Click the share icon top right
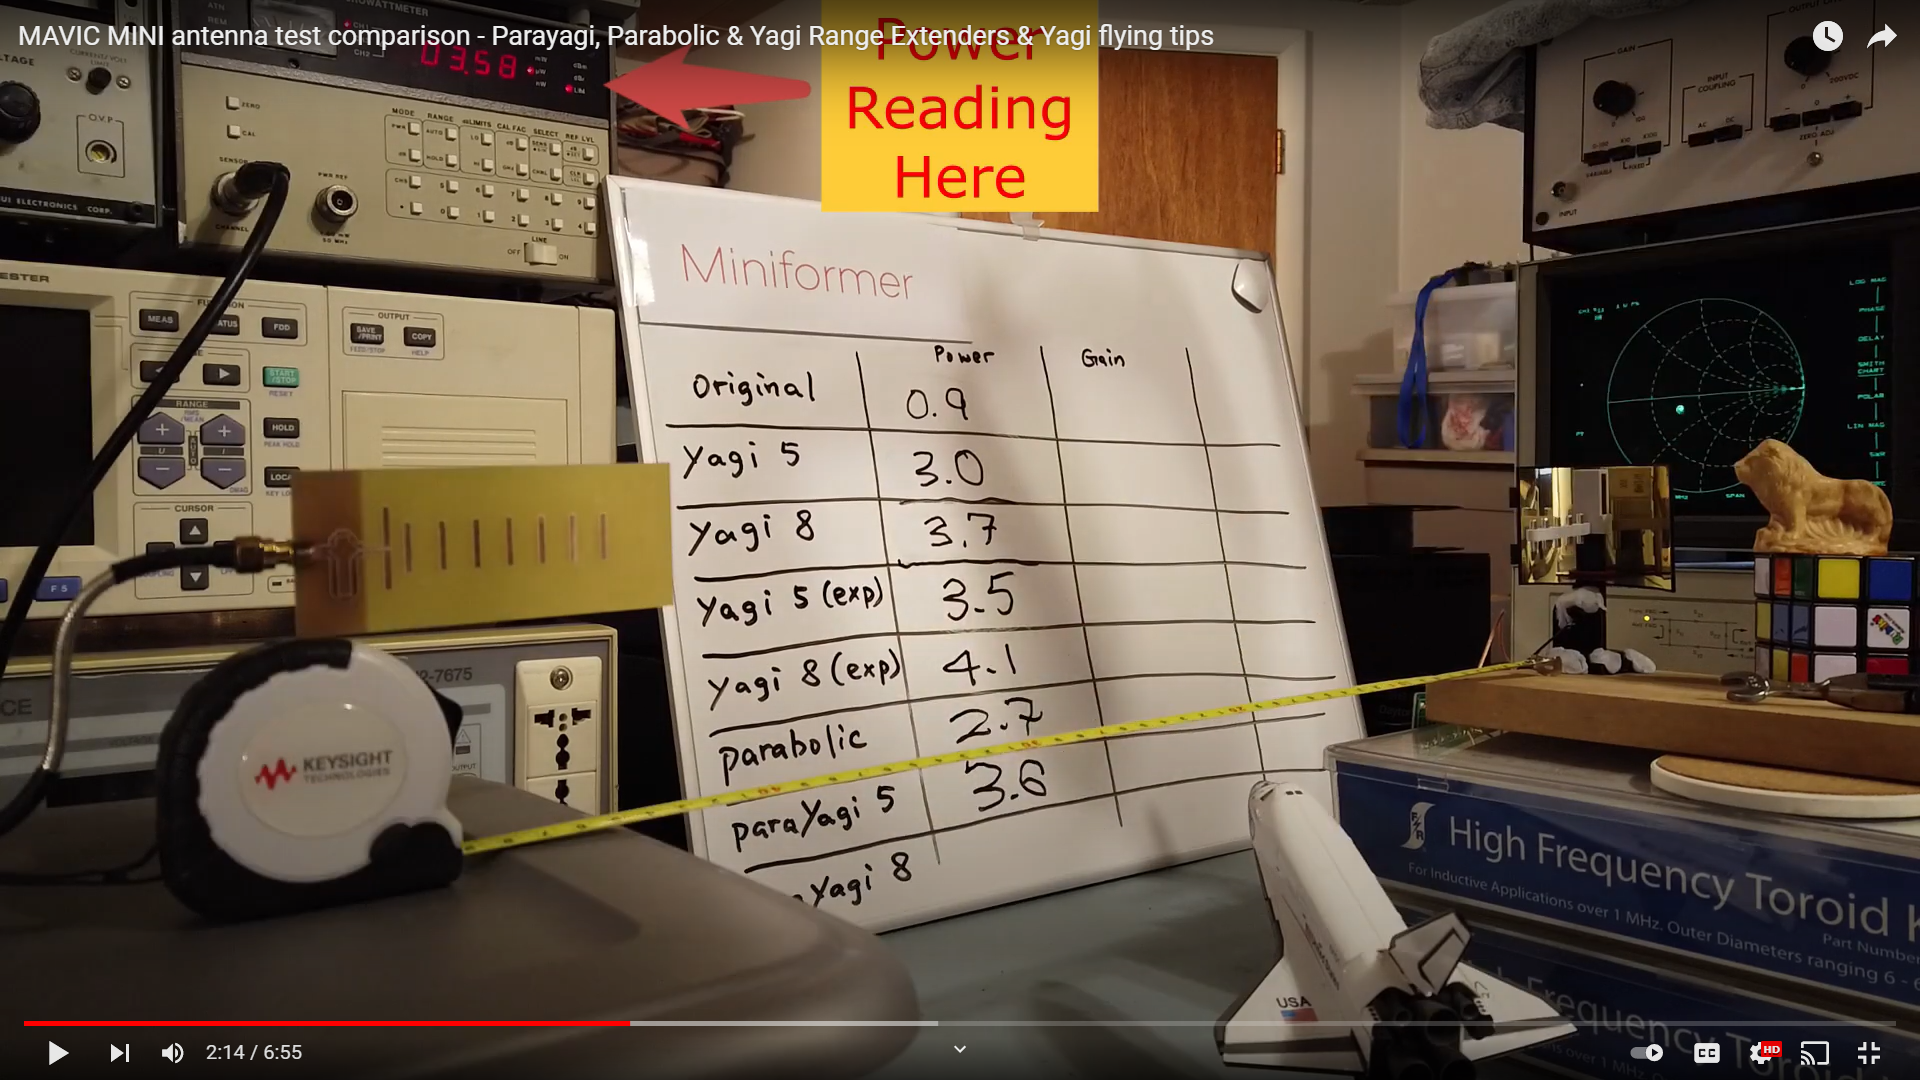1920x1080 pixels. 1882,36
